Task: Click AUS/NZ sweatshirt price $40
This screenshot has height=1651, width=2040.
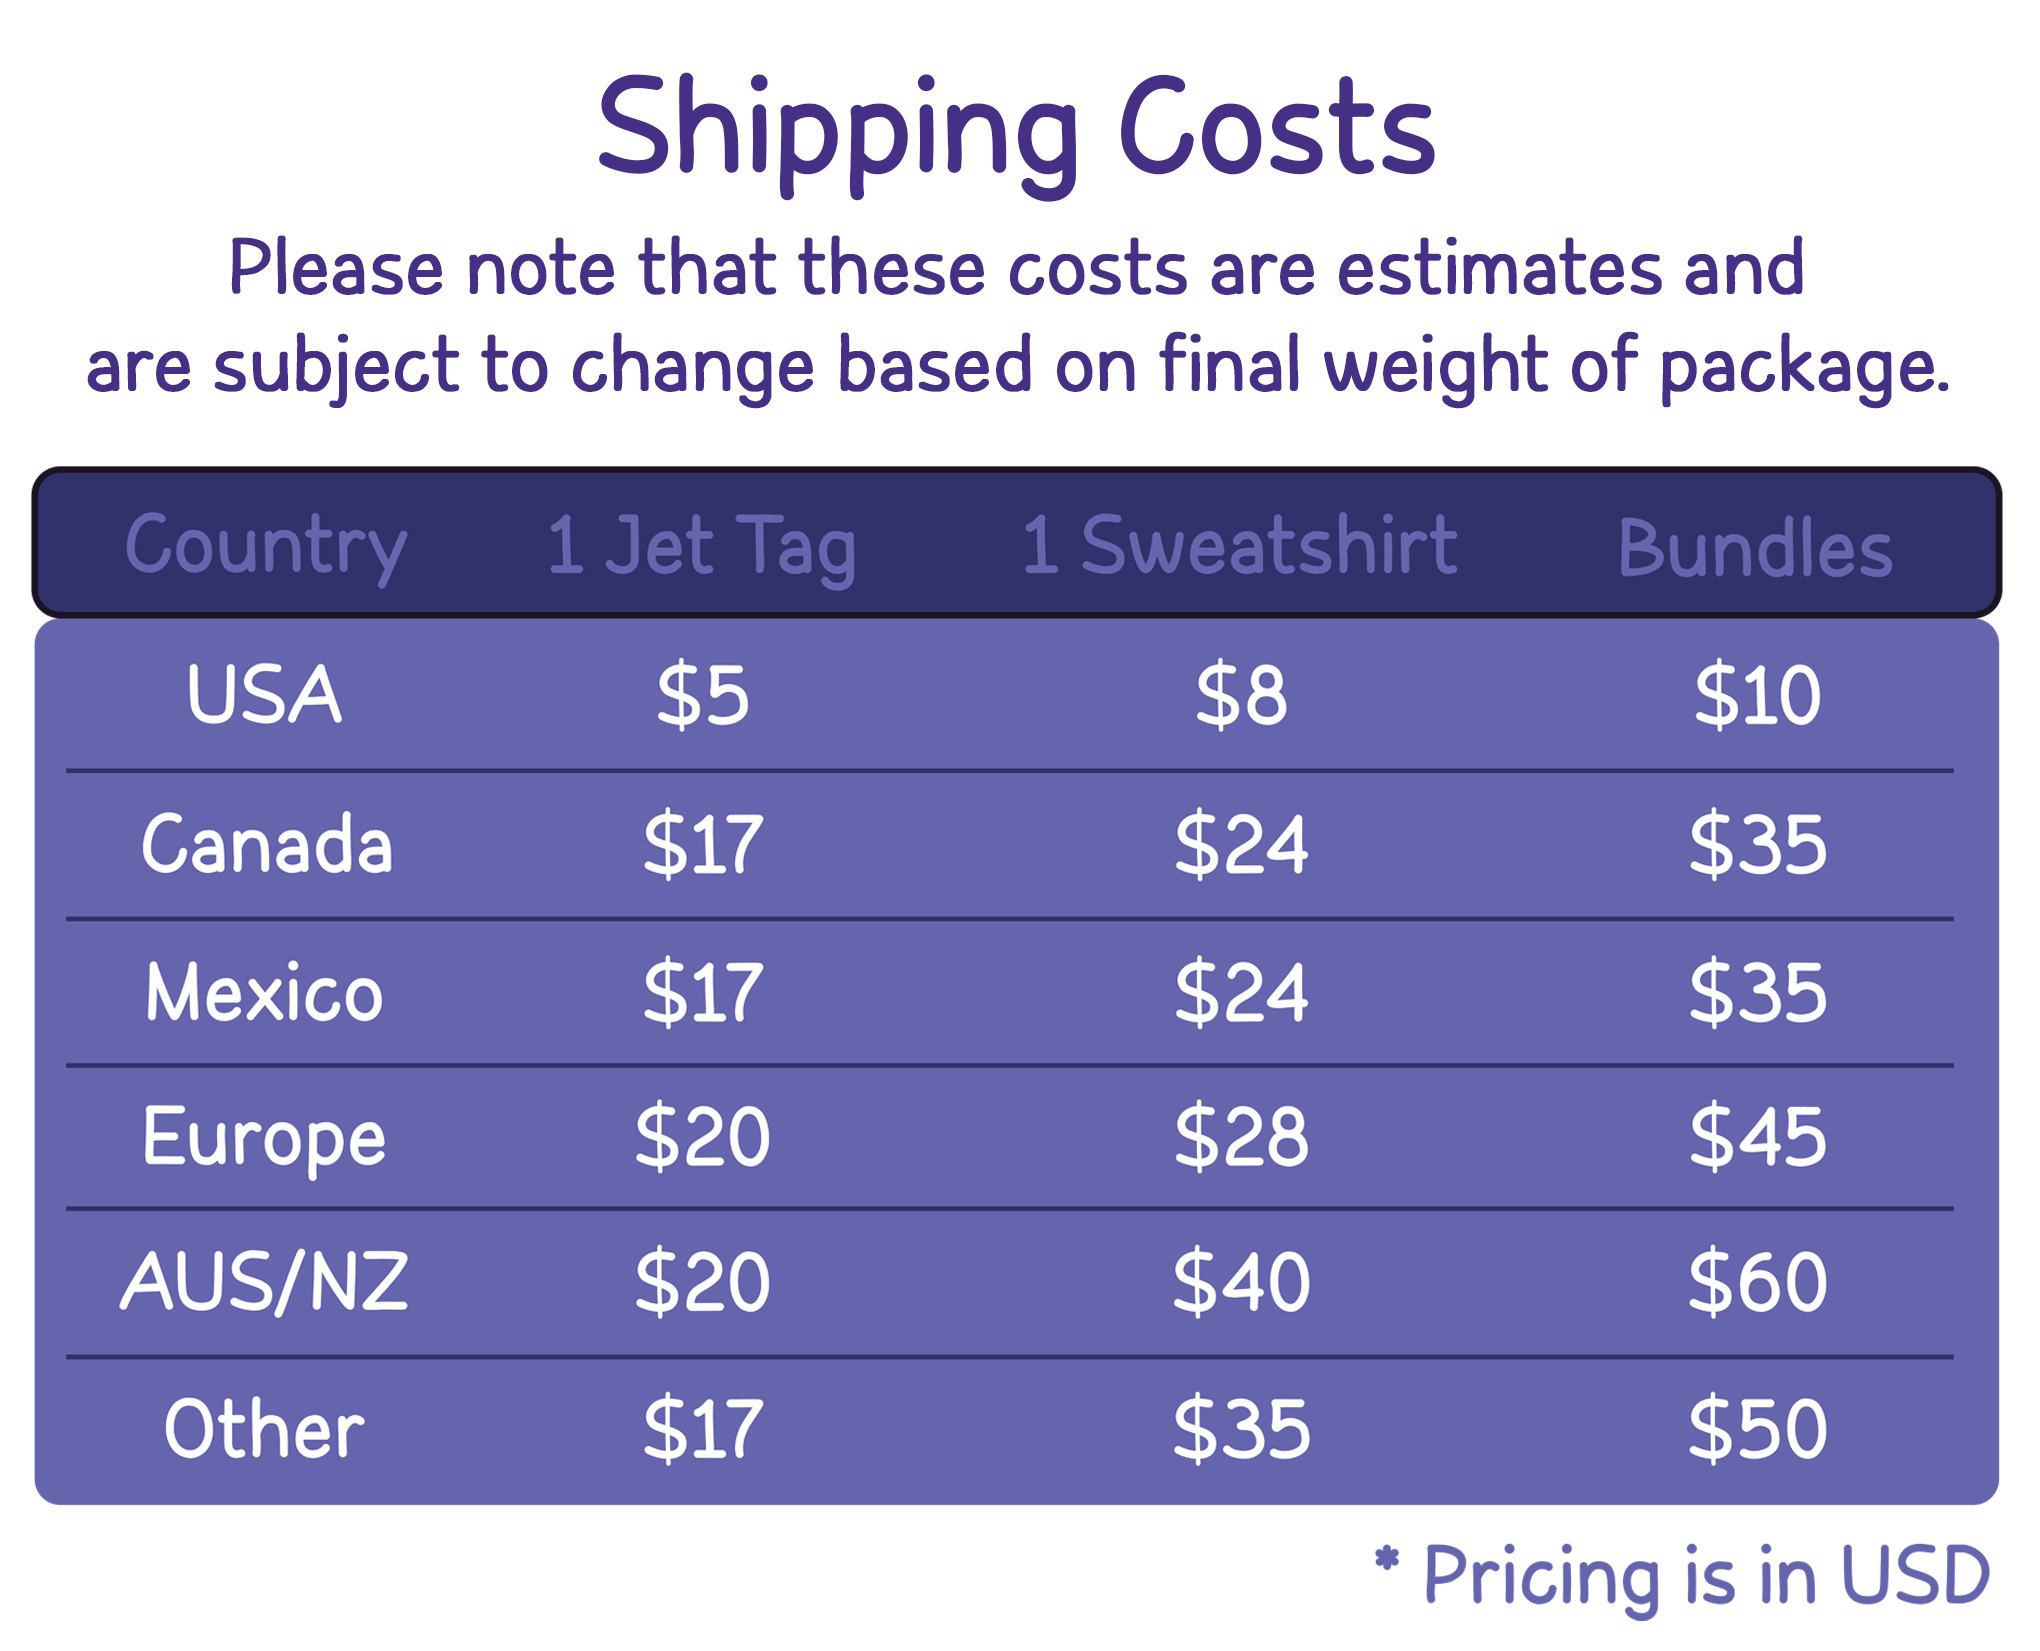Action: [x=1241, y=1282]
